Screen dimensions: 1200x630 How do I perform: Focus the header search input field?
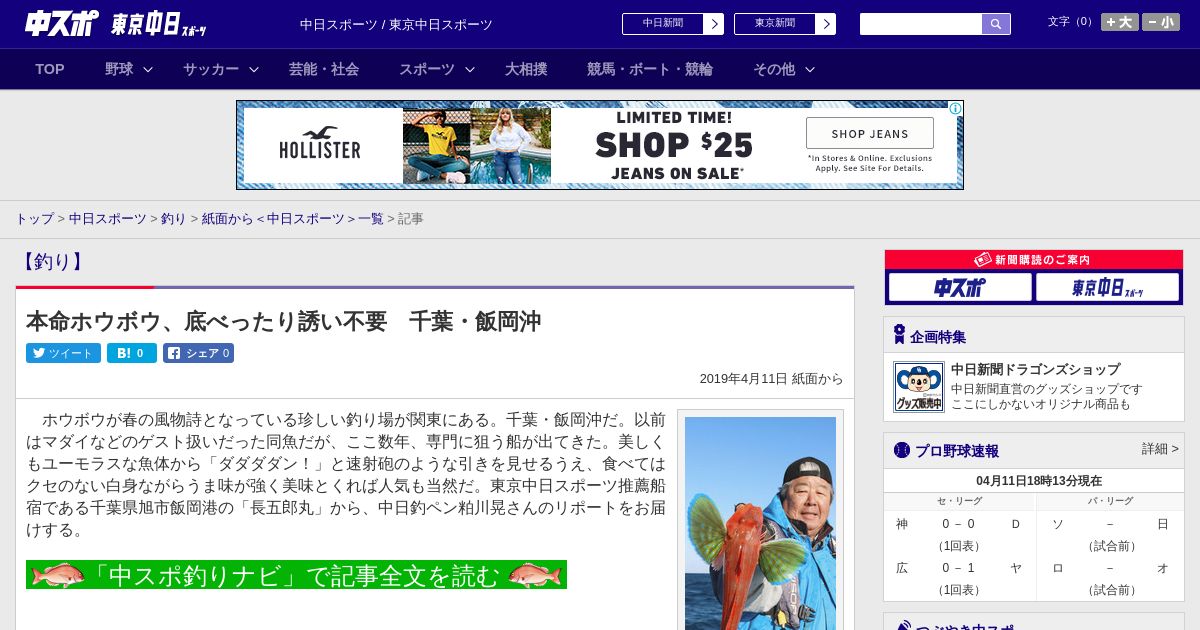pyautogui.click(x=921, y=24)
